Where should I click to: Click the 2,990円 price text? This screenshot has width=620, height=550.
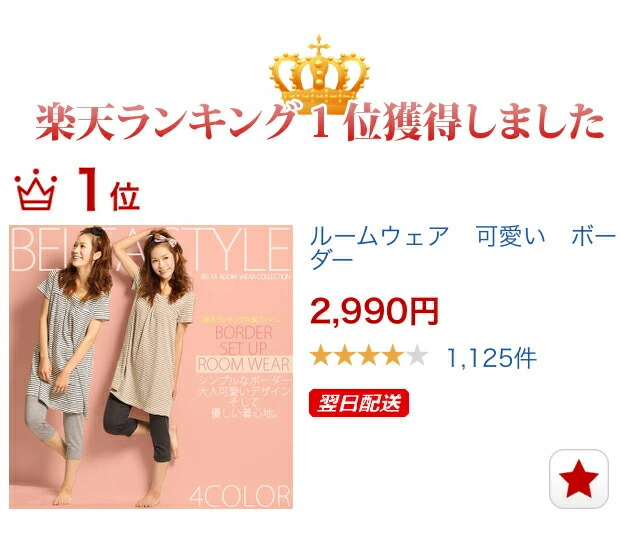374,311
